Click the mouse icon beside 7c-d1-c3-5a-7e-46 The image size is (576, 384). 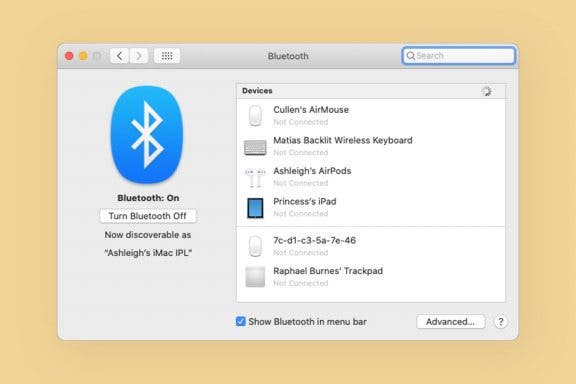pyautogui.click(x=255, y=246)
